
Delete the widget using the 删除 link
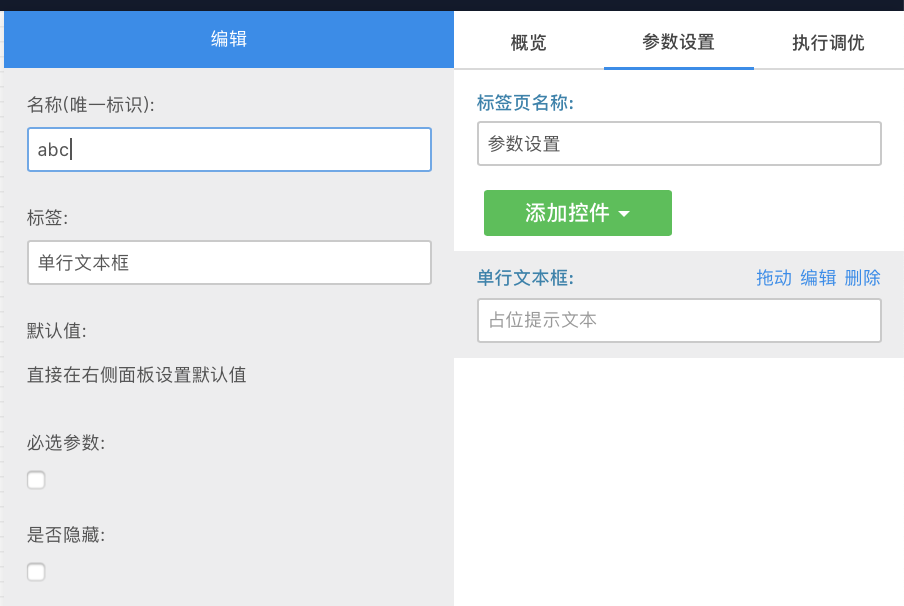[x=862, y=278]
